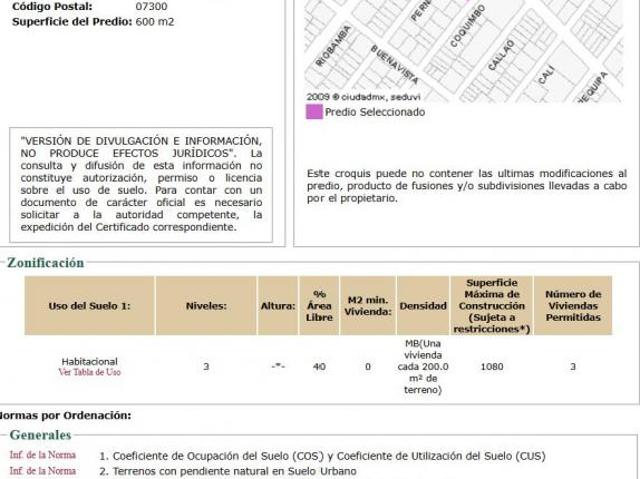Click the purple Predio Seleccionado legend swatch
Image resolution: width=640 pixels, height=479 pixels.
point(314,112)
